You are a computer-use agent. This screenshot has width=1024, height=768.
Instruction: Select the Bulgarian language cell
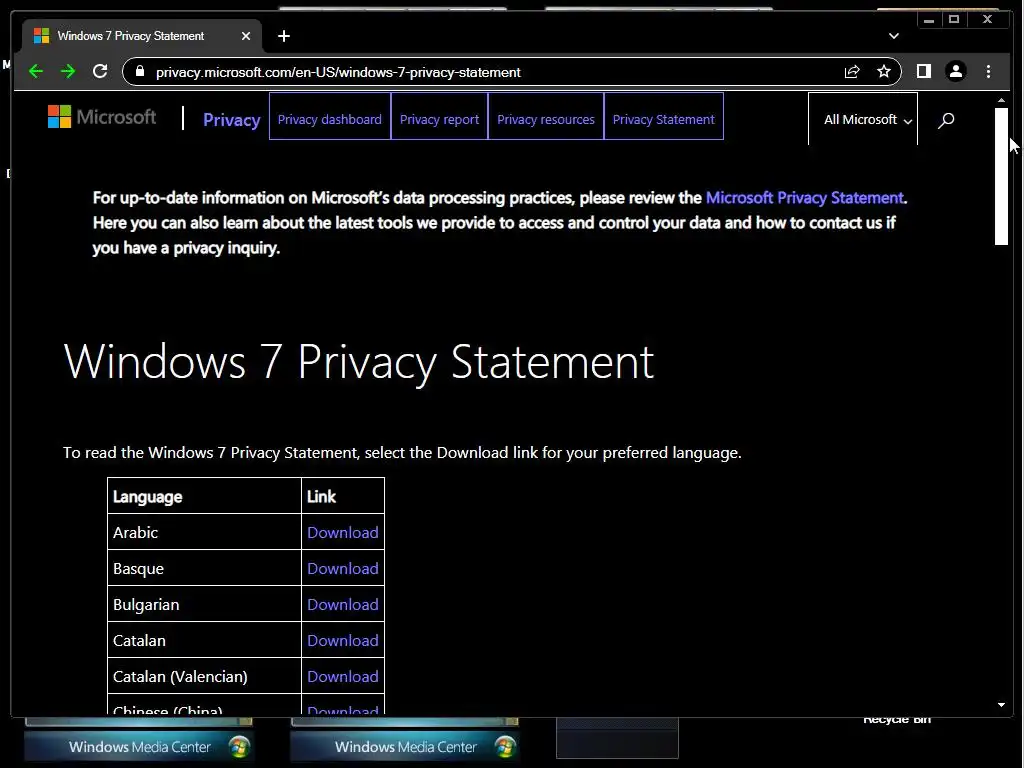(204, 604)
